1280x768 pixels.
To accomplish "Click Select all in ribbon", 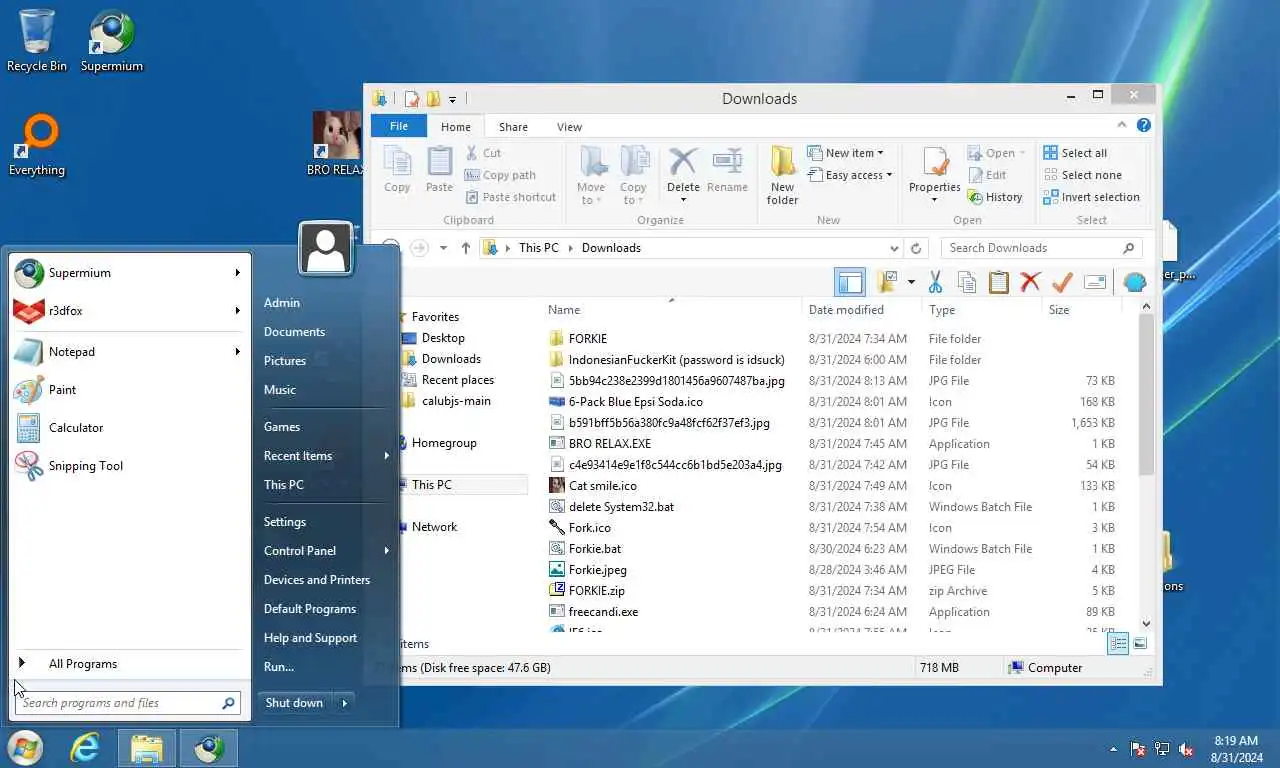I will tap(1075, 153).
